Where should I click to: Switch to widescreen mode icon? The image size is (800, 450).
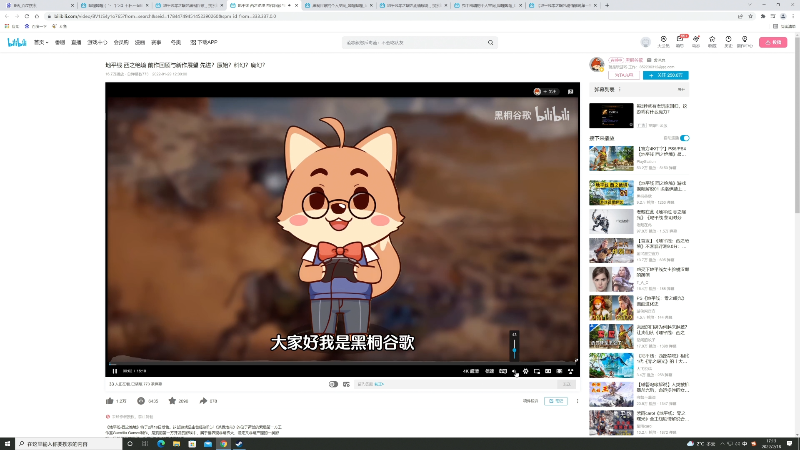[548, 371]
